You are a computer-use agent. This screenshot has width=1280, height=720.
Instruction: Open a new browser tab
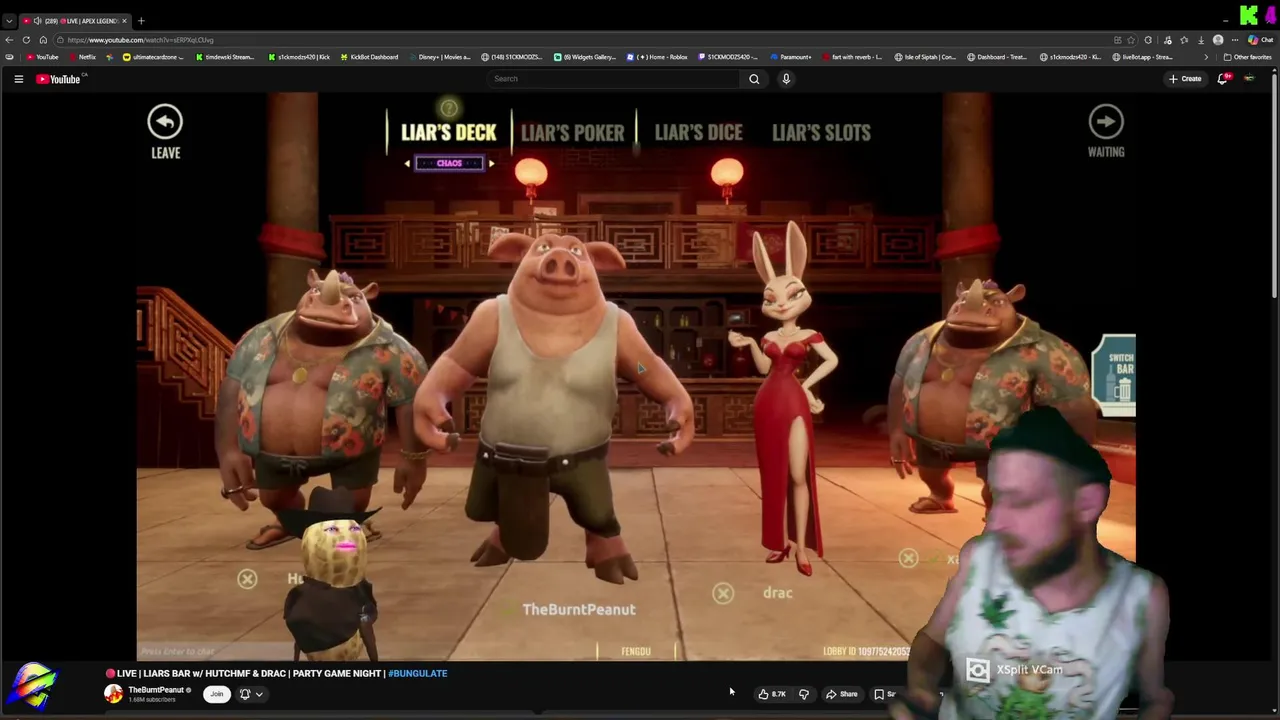[141, 21]
